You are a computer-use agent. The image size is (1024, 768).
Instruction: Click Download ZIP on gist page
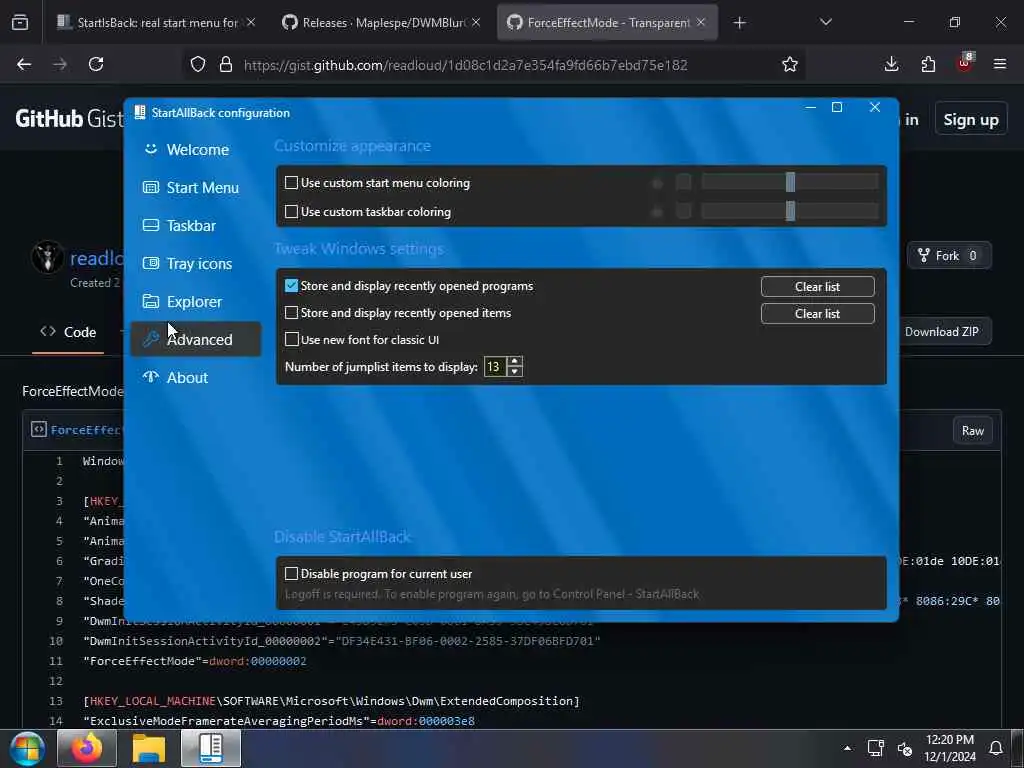[942, 331]
